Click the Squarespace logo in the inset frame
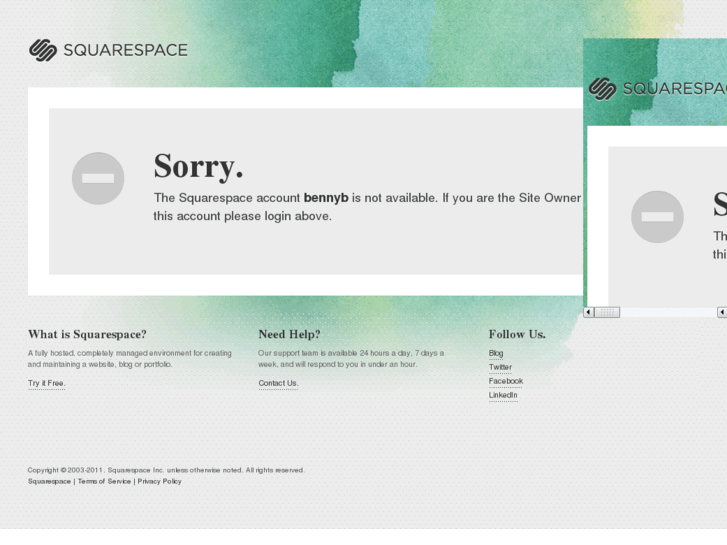Image resolution: width=727 pixels, height=545 pixels. pyautogui.click(x=657, y=89)
